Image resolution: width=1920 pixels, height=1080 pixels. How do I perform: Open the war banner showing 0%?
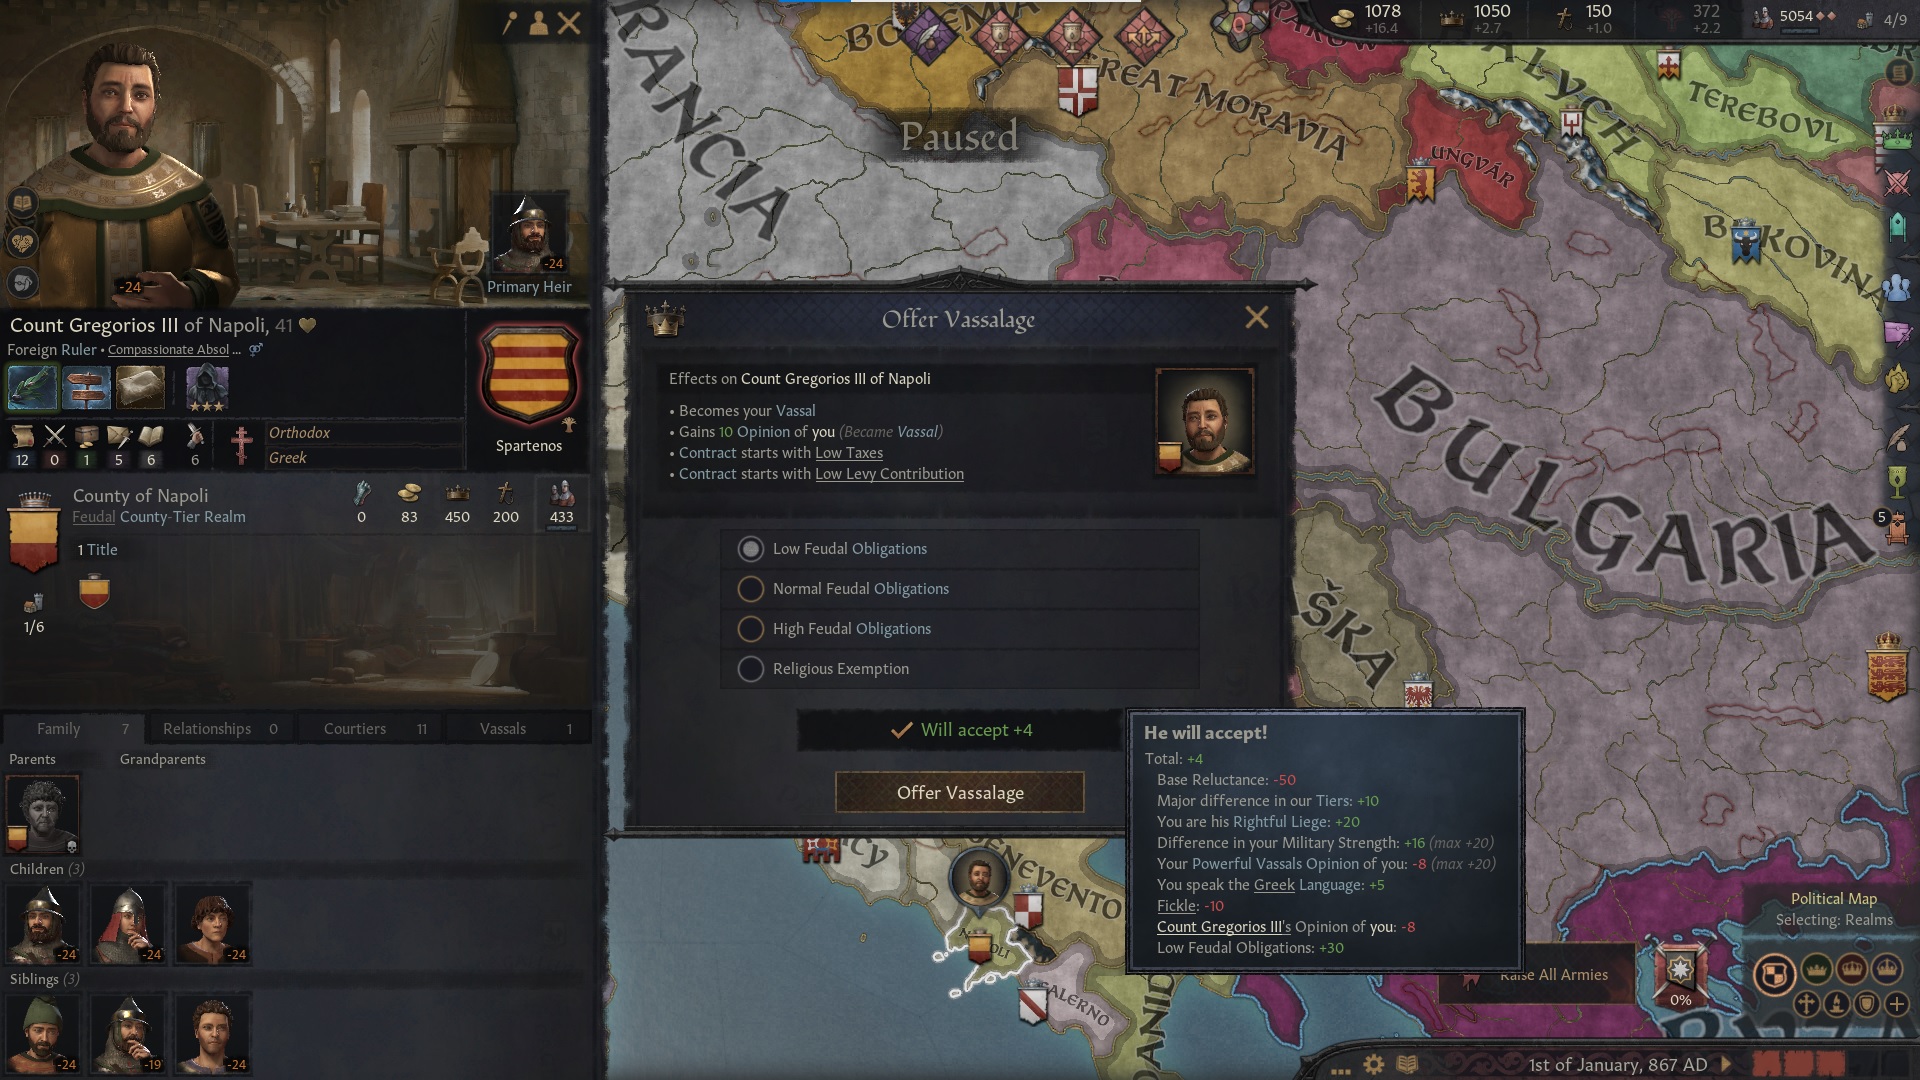1680,974
